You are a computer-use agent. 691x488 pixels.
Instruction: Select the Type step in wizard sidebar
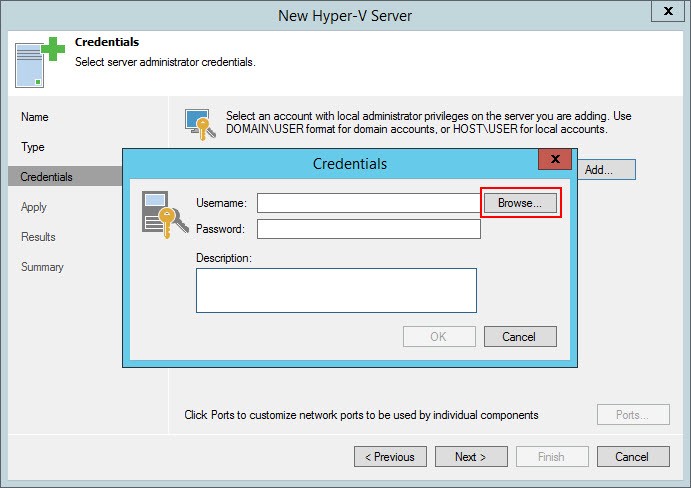[33, 147]
